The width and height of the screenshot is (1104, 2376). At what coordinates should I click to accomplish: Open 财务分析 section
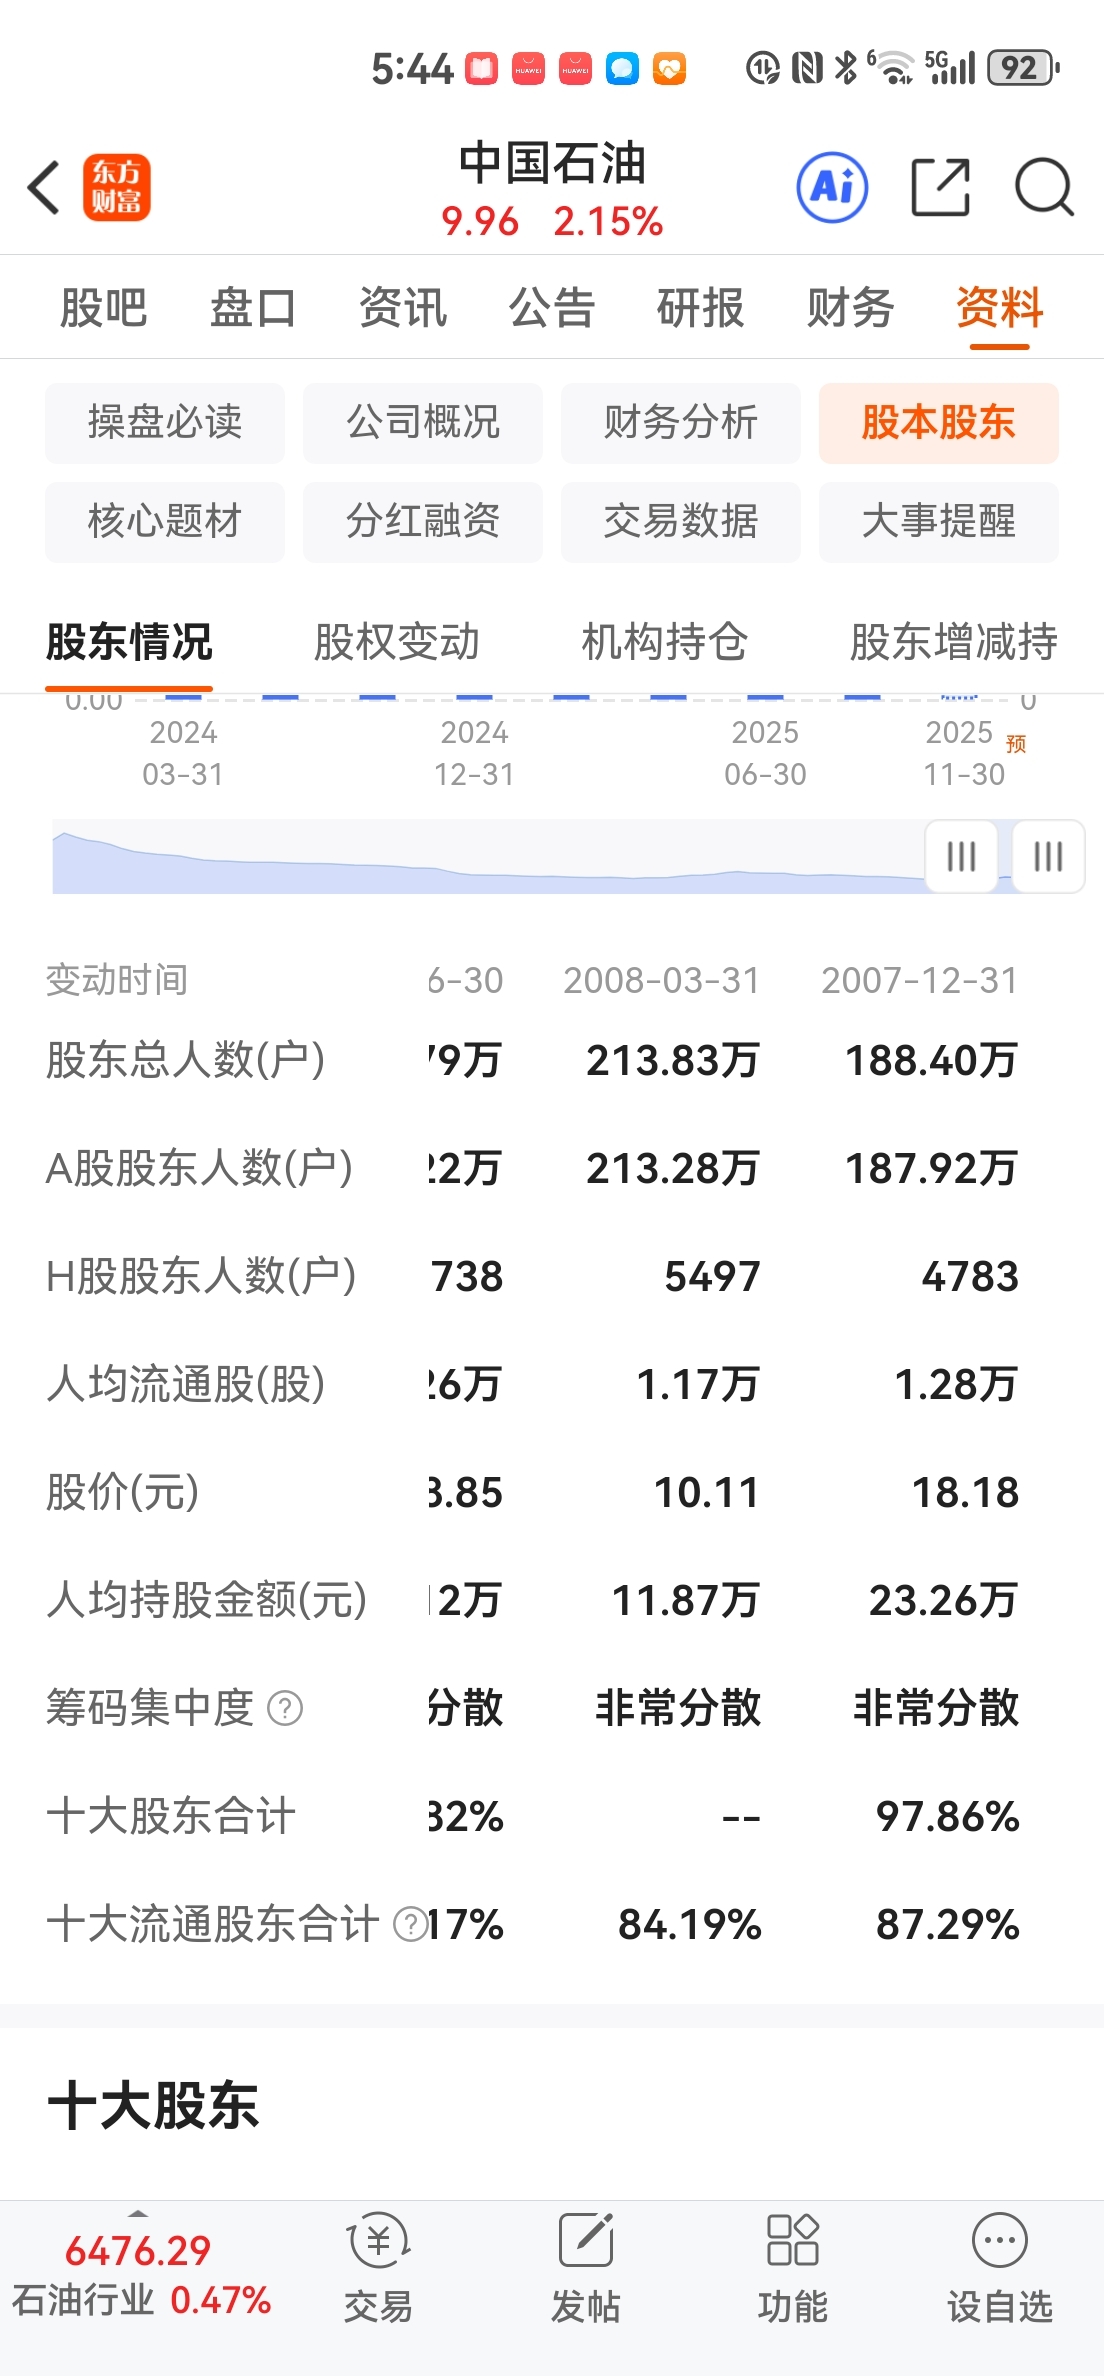pos(681,423)
